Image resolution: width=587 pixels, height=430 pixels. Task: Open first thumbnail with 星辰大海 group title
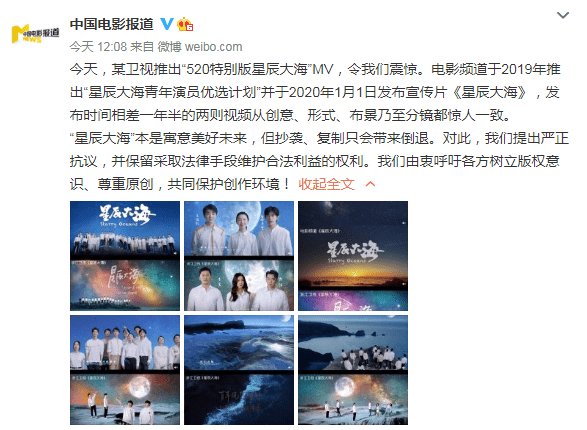click(x=125, y=256)
